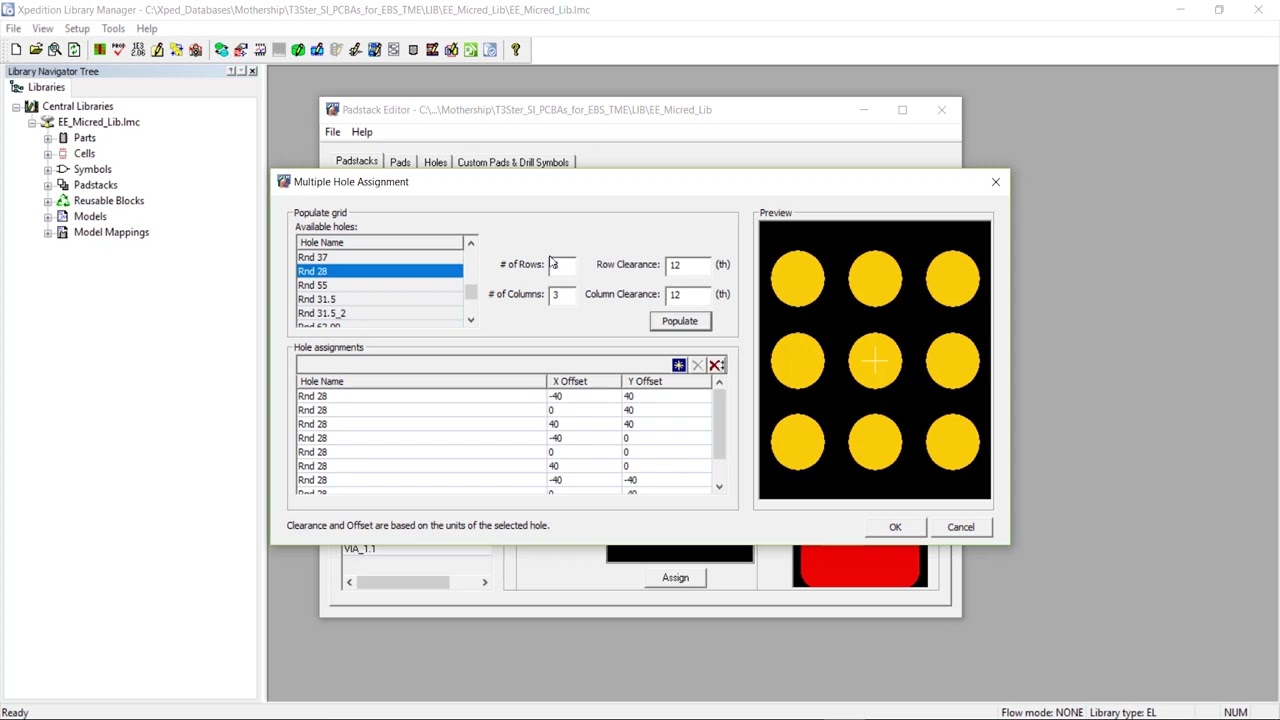This screenshot has height=720, width=1280.
Task: Expand the Models tree node
Action: 48,217
